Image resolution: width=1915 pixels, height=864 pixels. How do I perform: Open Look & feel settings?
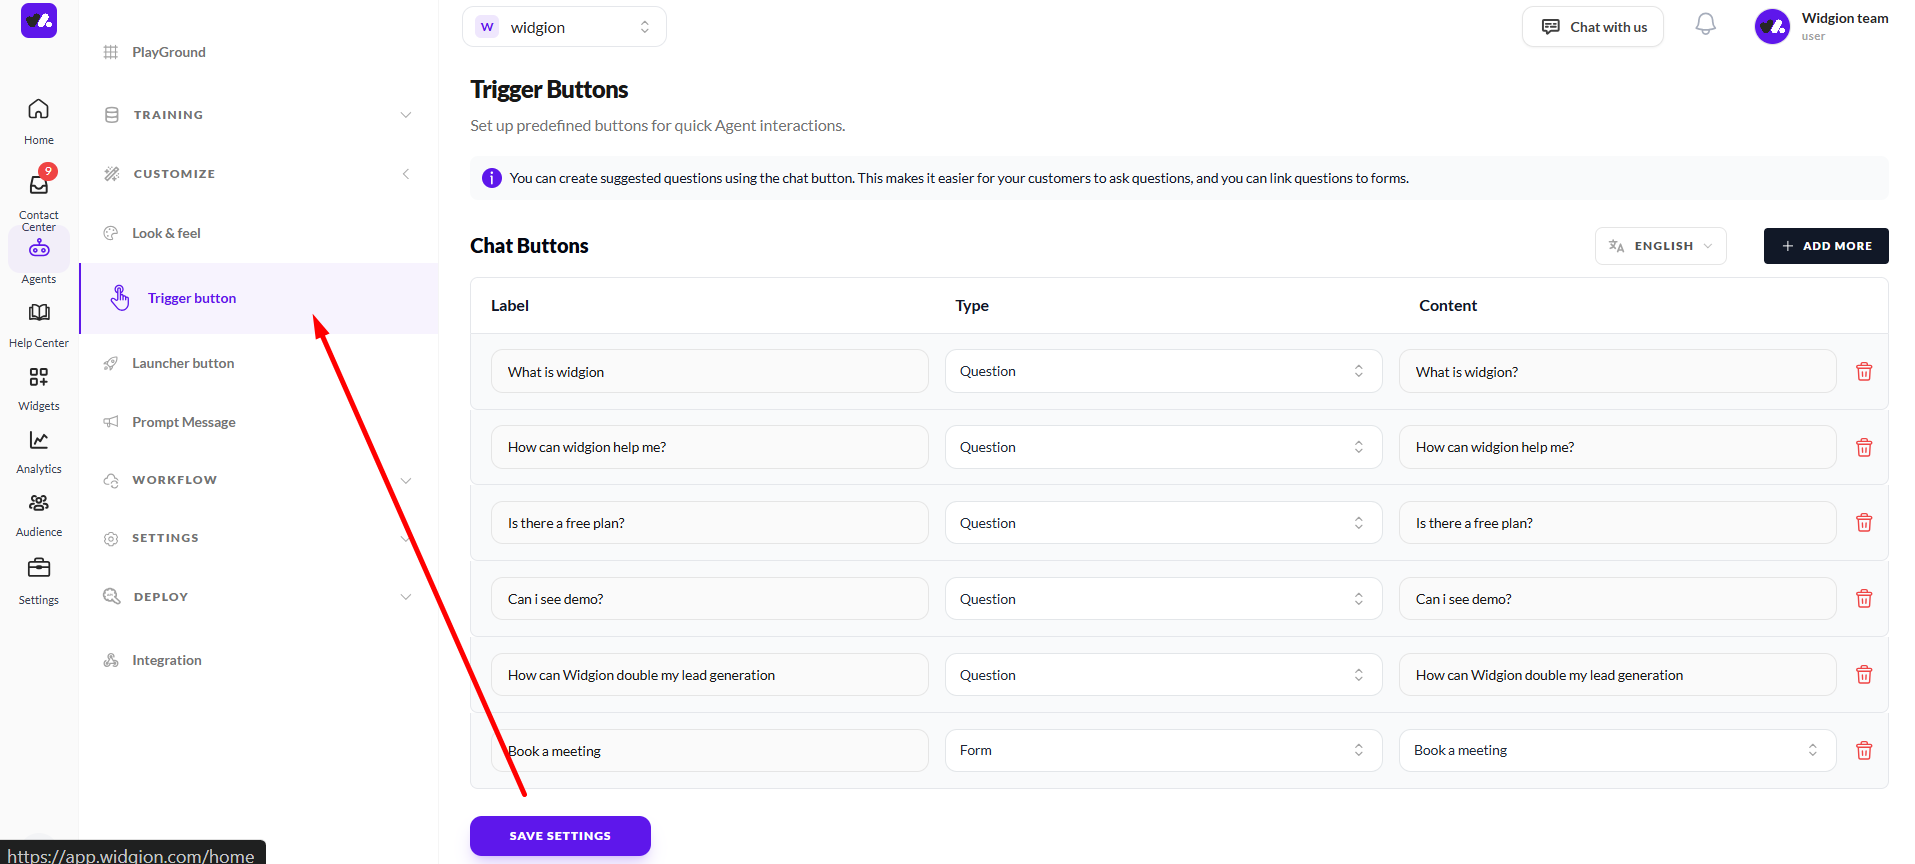[166, 233]
